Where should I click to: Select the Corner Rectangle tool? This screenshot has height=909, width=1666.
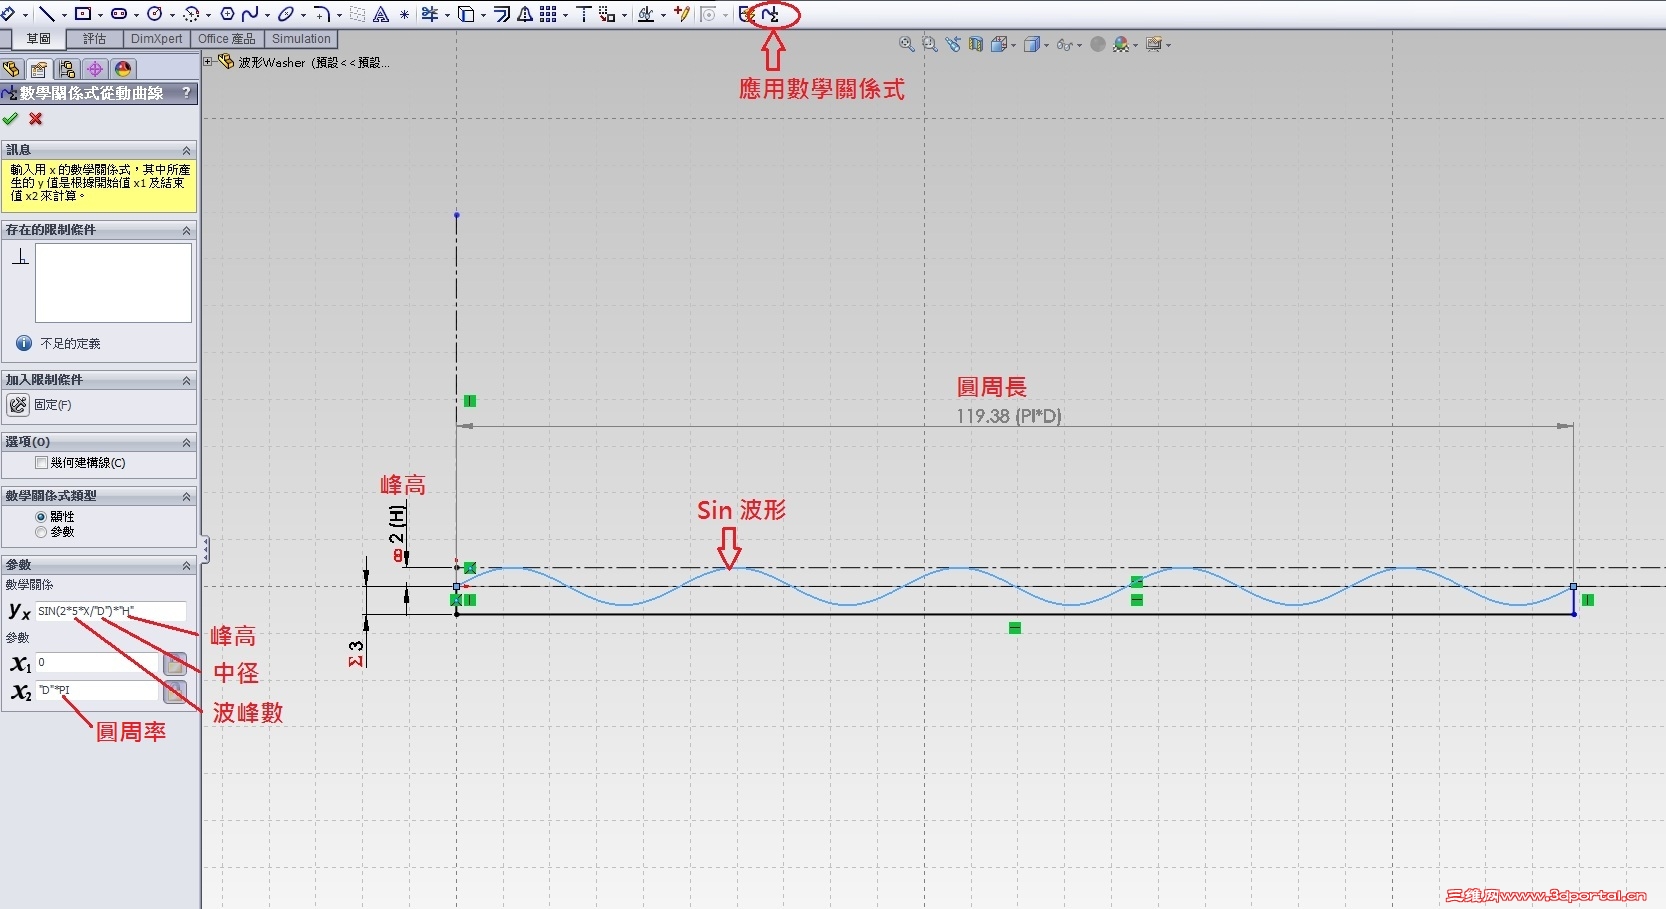click(x=83, y=14)
